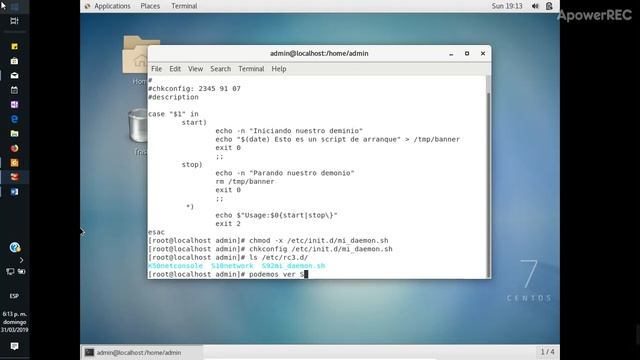Open the Places menu

tap(150, 6)
